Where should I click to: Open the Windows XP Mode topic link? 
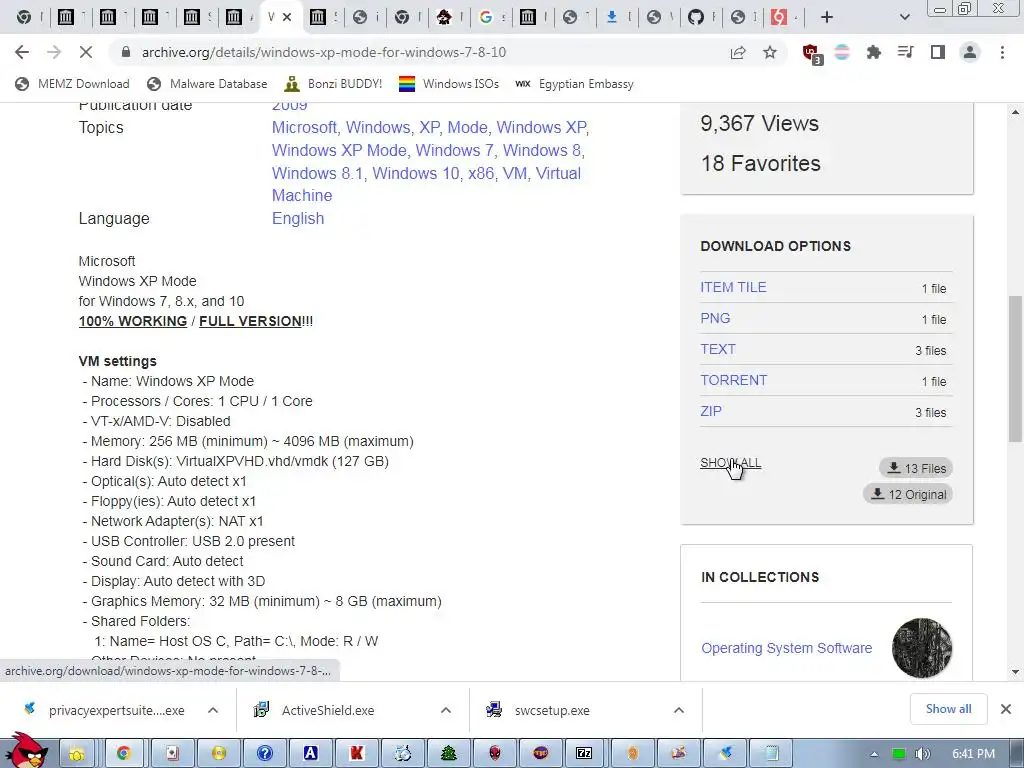[x=340, y=150]
